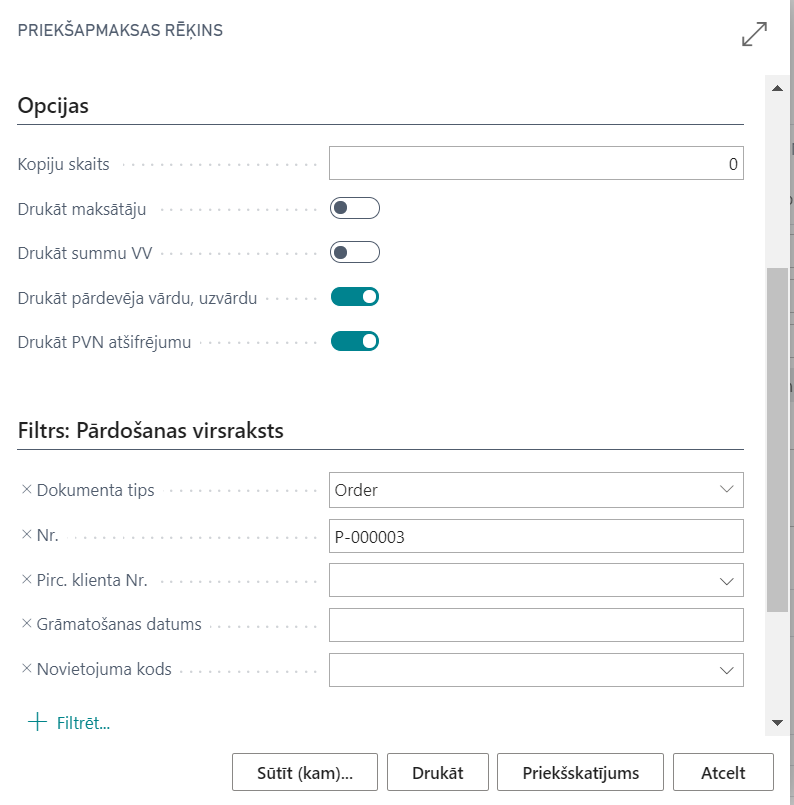The width and height of the screenshot is (794, 805).
Task: Disable Drukāt pārdevēja vārdu, uzvārdu toggle
Action: (355, 297)
